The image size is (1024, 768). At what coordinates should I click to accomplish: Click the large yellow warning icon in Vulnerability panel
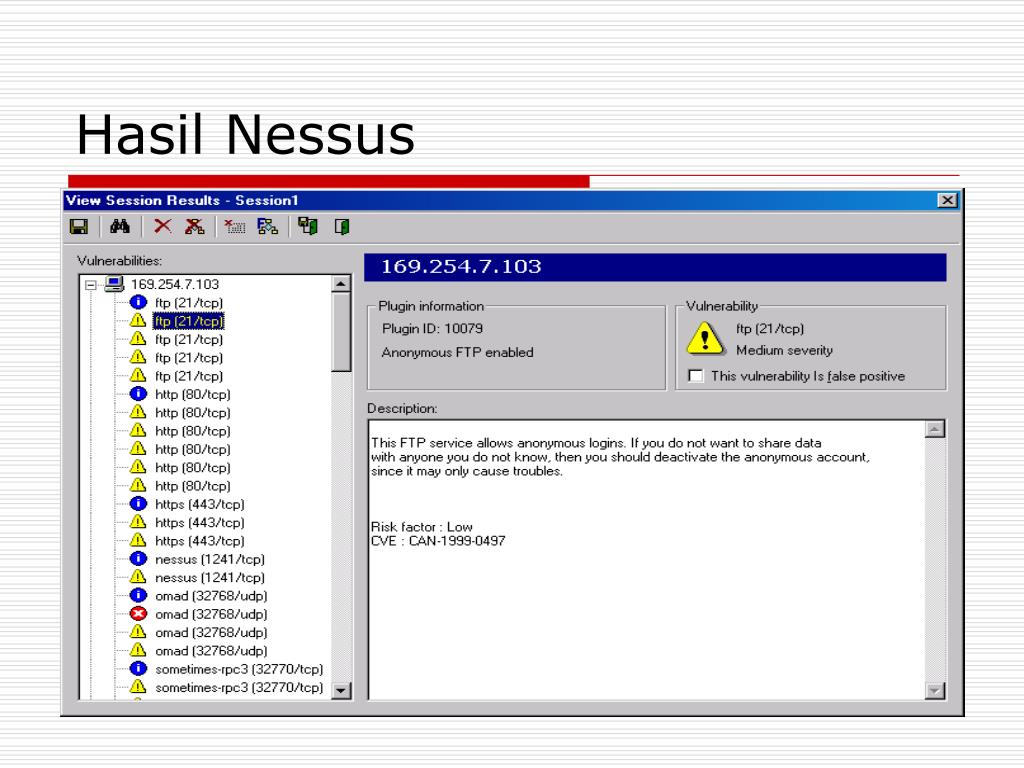click(705, 338)
